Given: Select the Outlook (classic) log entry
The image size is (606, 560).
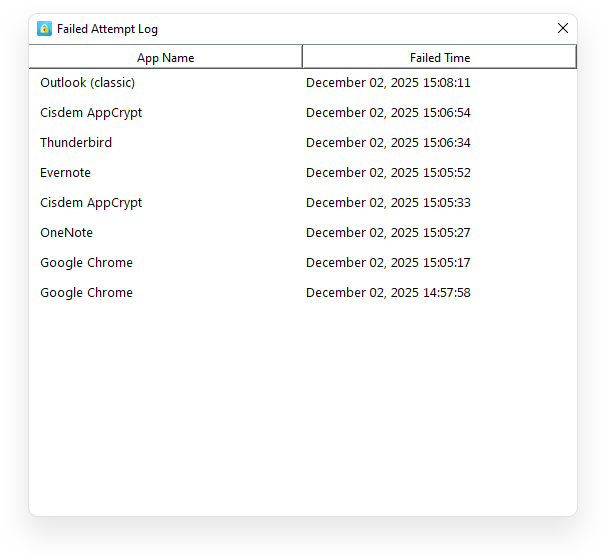Looking at the screenshot, I should point(88,83).
